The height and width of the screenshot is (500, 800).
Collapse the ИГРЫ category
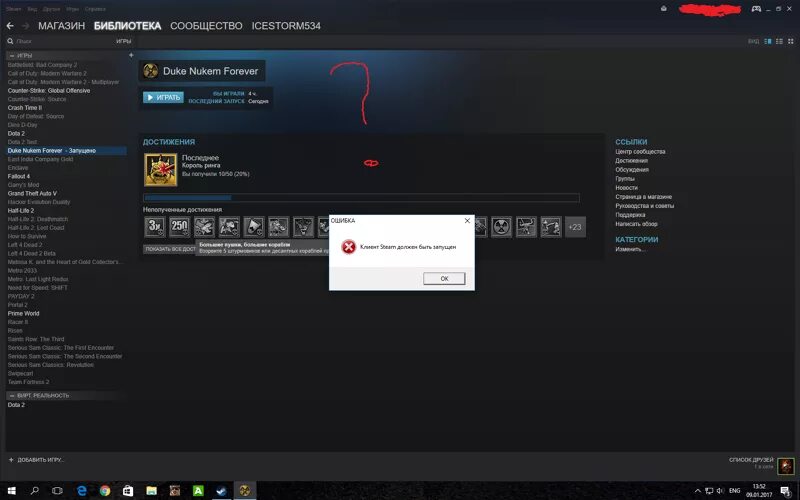[x=12, y=55]
